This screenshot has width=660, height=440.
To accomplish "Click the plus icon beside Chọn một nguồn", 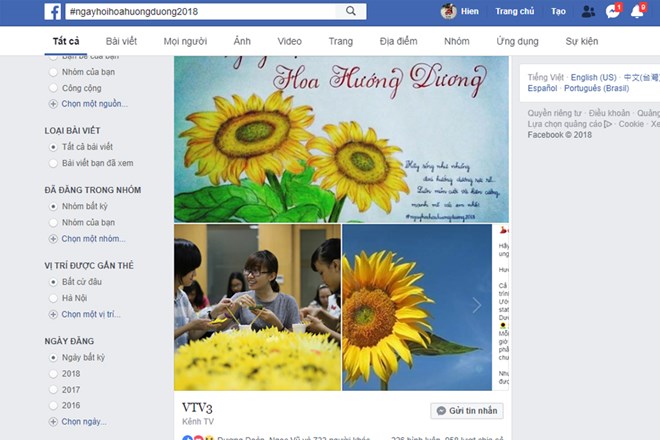I will click(53, 104).
